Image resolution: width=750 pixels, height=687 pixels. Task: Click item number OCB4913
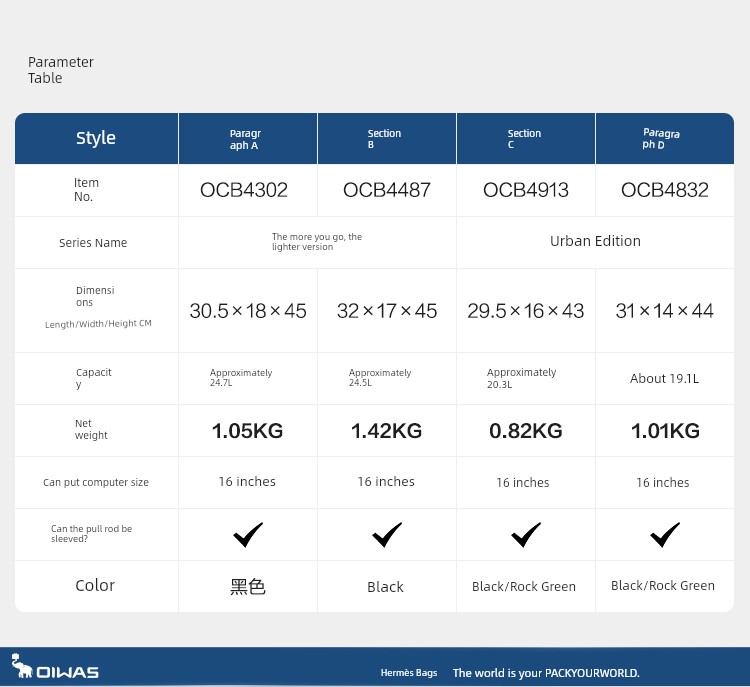pos(525,190)
